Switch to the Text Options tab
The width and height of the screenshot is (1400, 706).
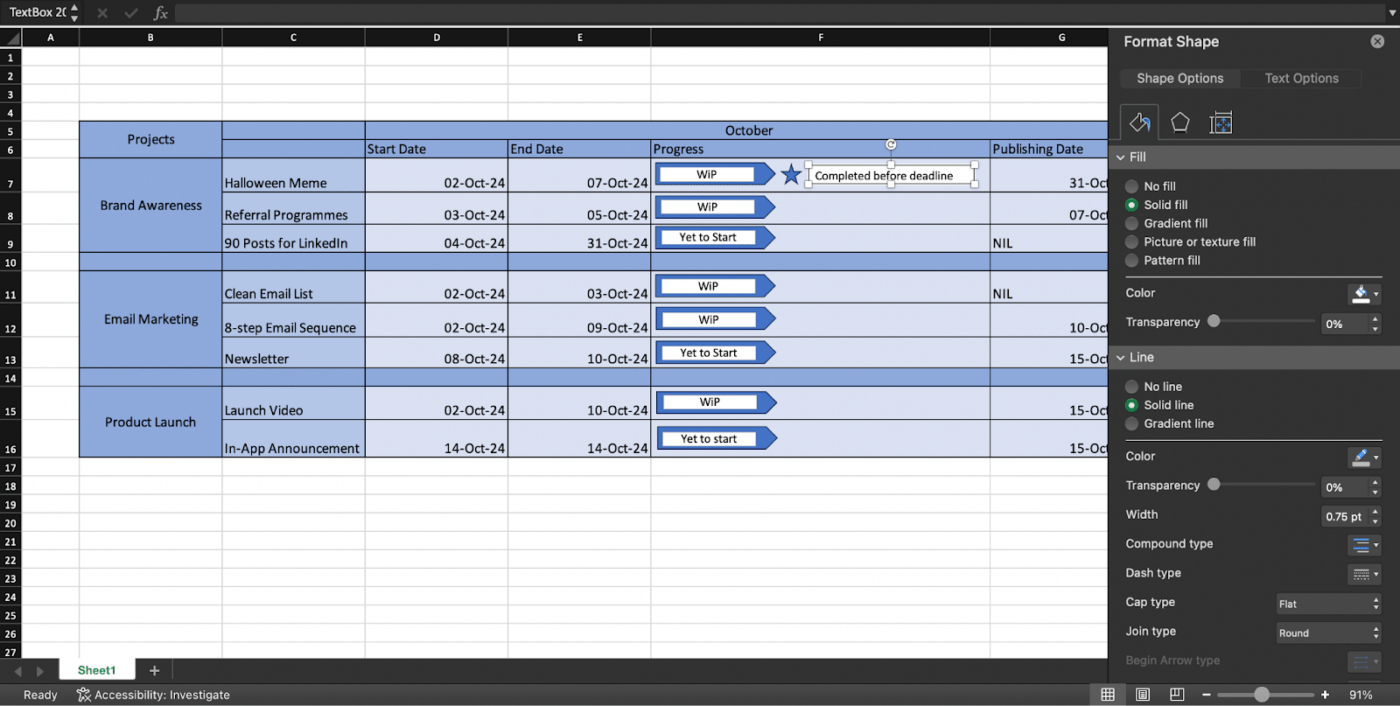point(1301,78)
